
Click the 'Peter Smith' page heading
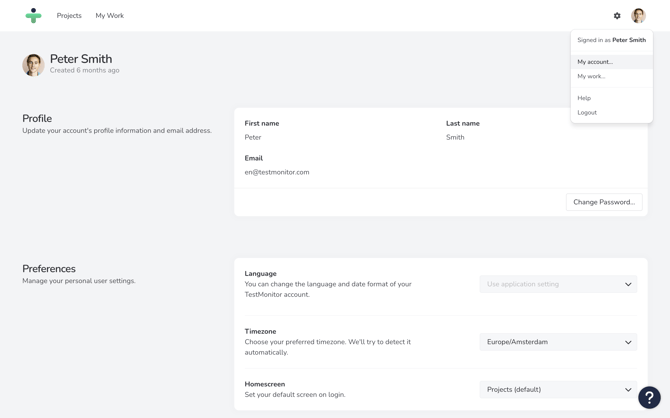(81, 59)
